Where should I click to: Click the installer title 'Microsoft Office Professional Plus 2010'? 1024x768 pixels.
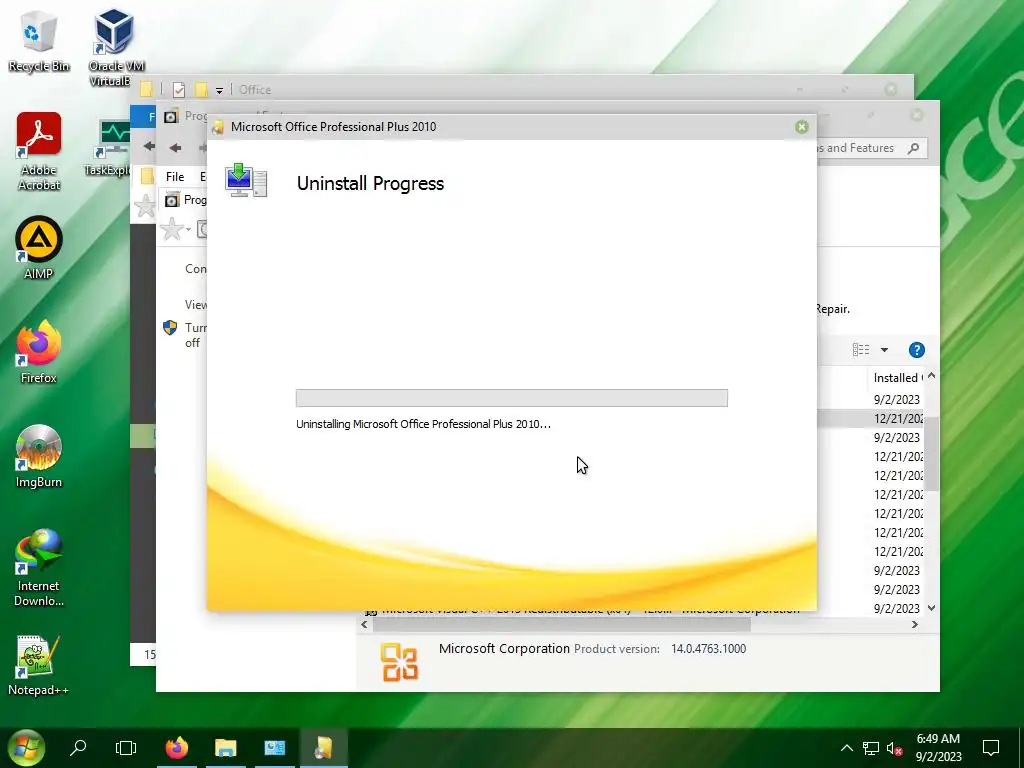333,127
